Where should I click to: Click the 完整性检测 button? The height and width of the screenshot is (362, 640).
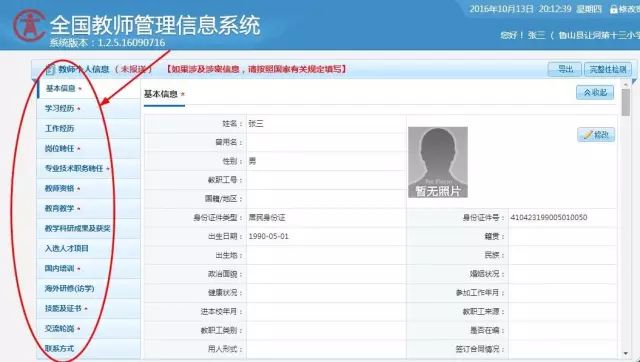(608, 69)
